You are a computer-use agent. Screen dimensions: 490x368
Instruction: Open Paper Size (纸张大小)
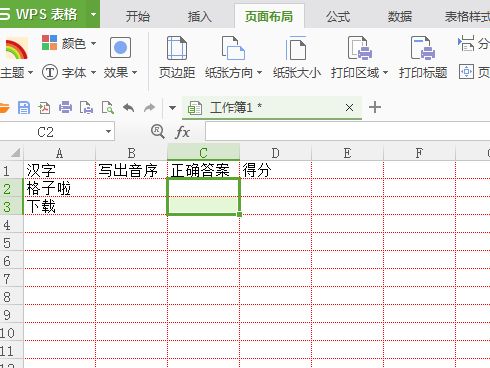click(297, 57)
